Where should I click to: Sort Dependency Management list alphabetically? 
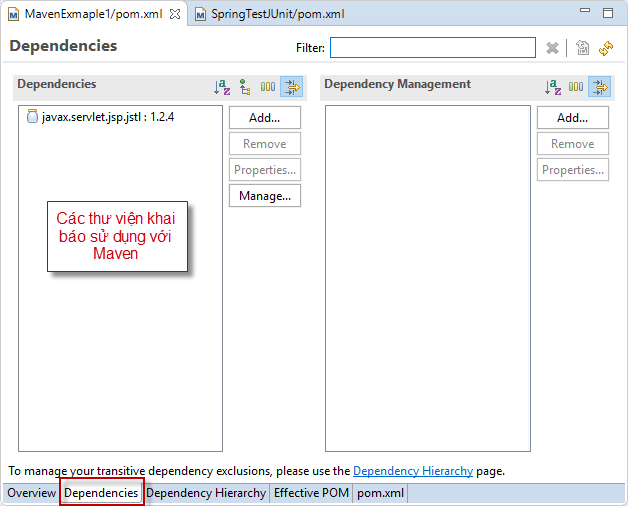pos(553,87)
